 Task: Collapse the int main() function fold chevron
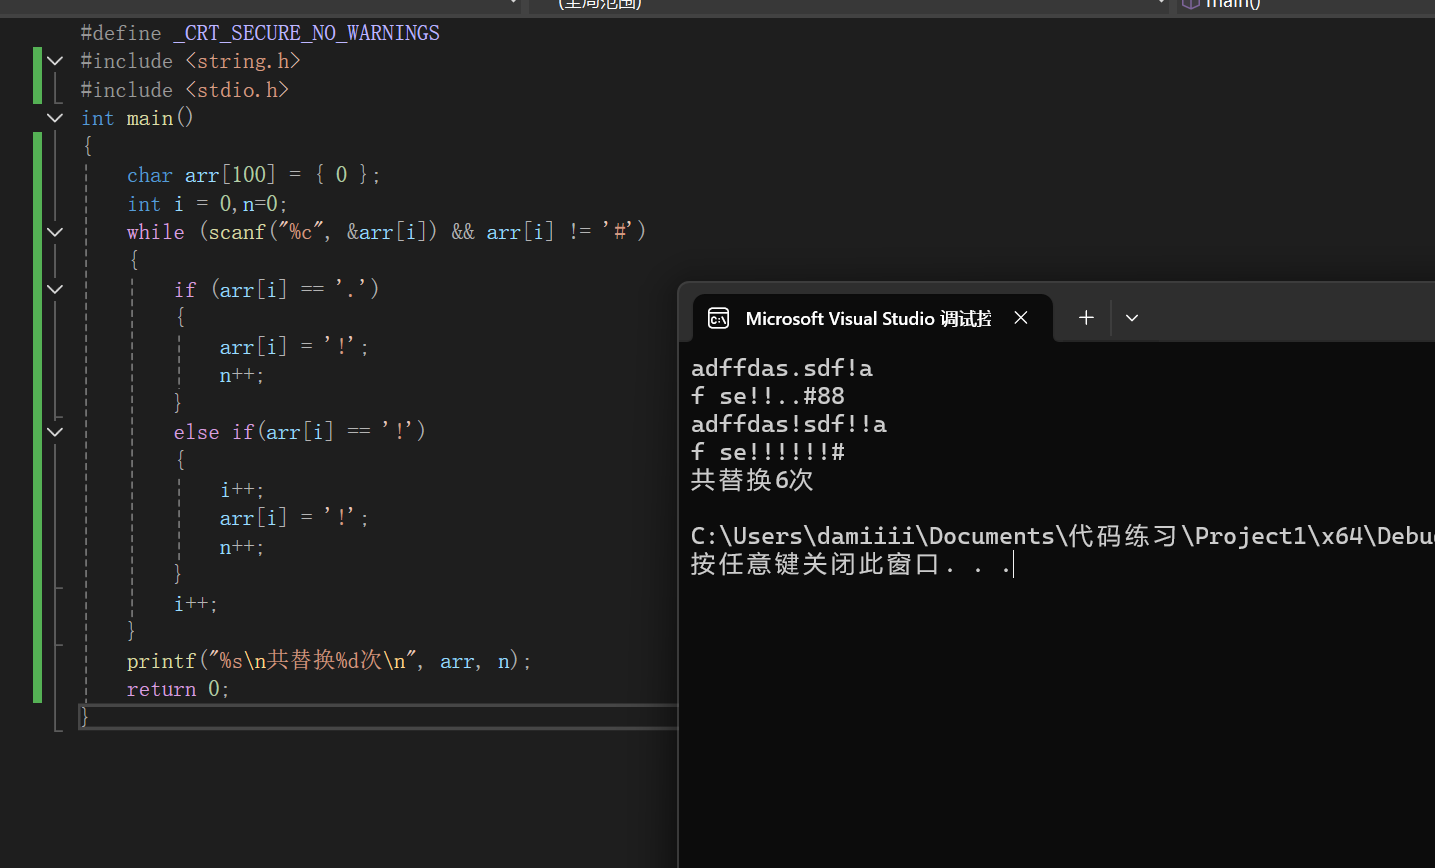[x=55, y=118]
